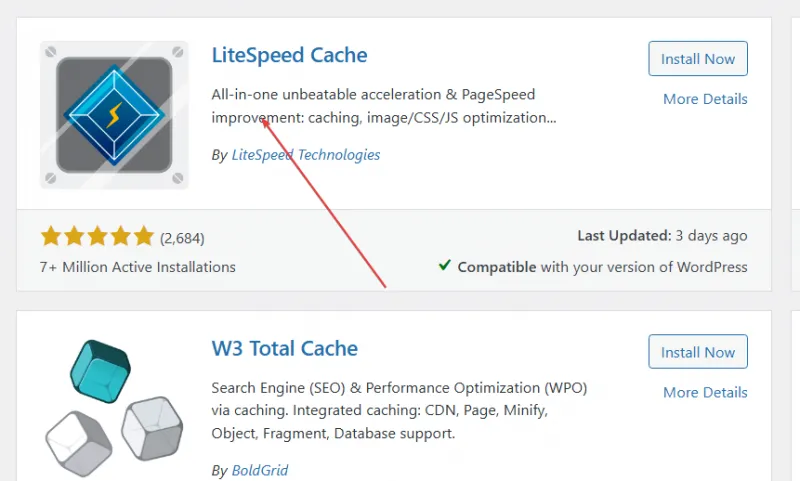The width and height of the screenshot is (800, 481).
Task: Click the green compatibility checkmark icon
Action: point(444,266)
